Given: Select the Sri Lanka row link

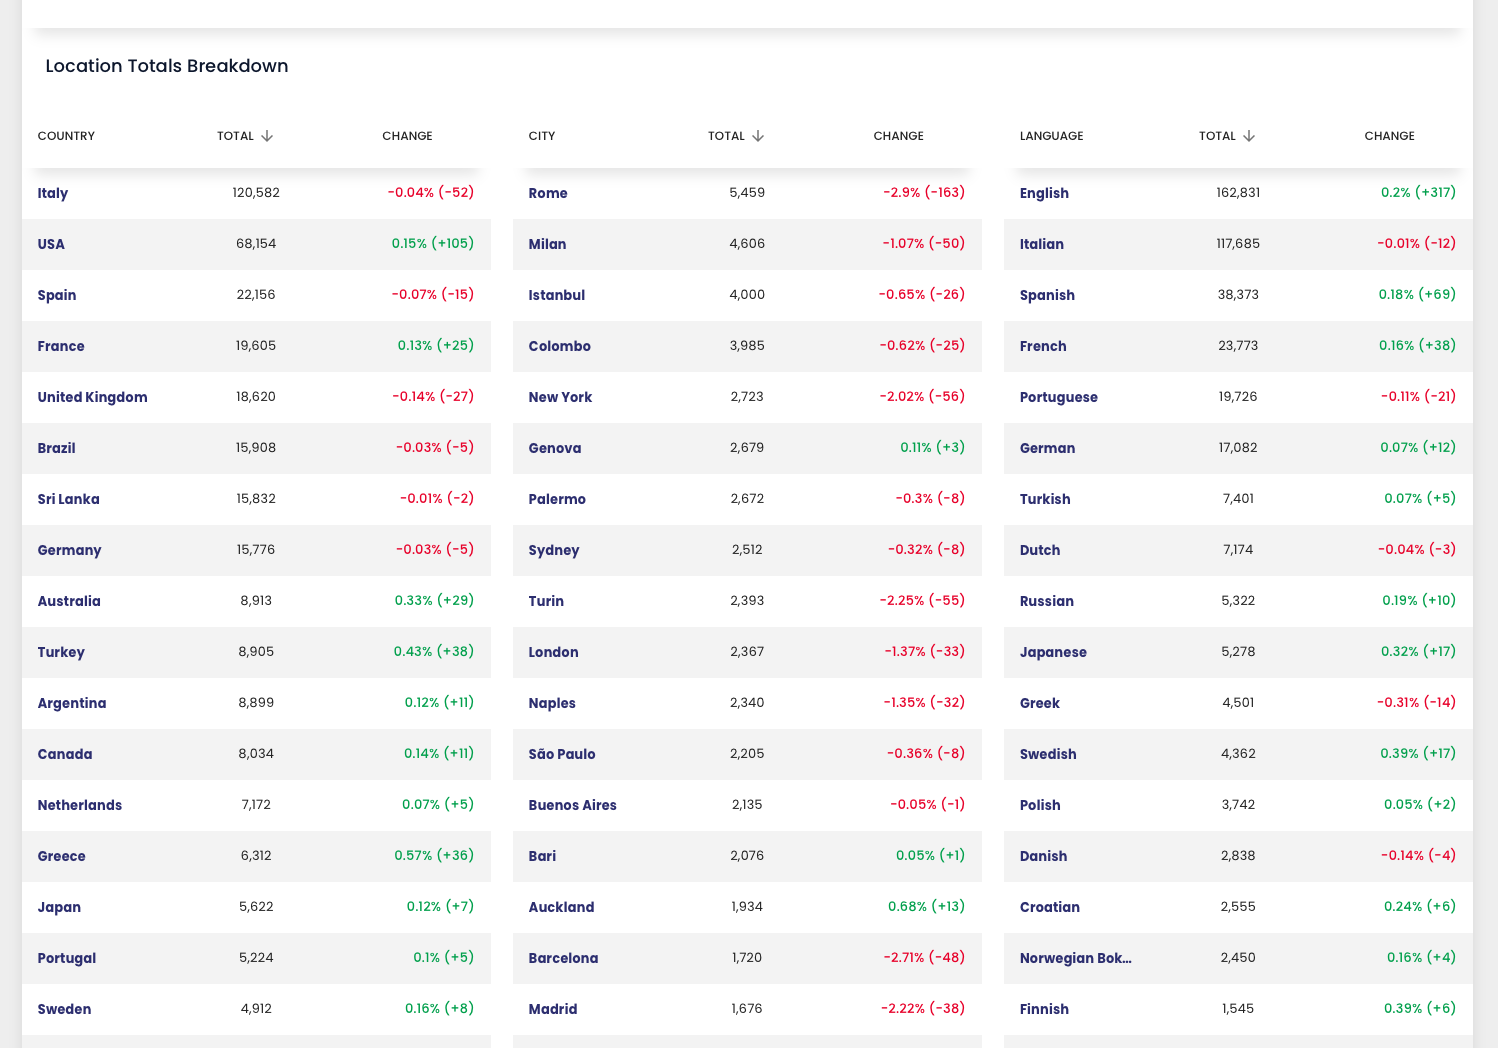Looking at the screenshot, I should tap(68, 499).
